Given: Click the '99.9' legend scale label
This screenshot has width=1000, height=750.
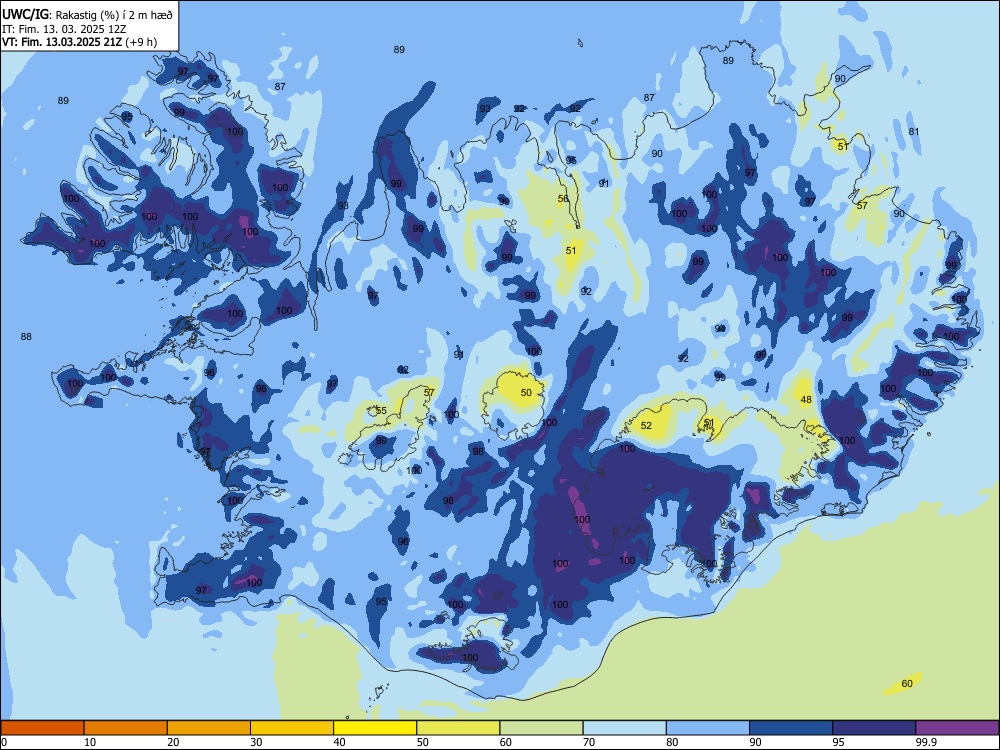Looking at the screenshot, I should pos(926,742).
